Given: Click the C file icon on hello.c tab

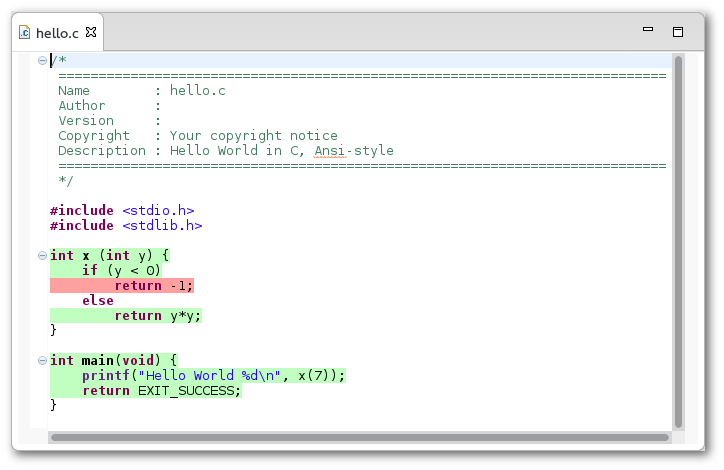Looking at the screenshot, I should click(24, 33).
